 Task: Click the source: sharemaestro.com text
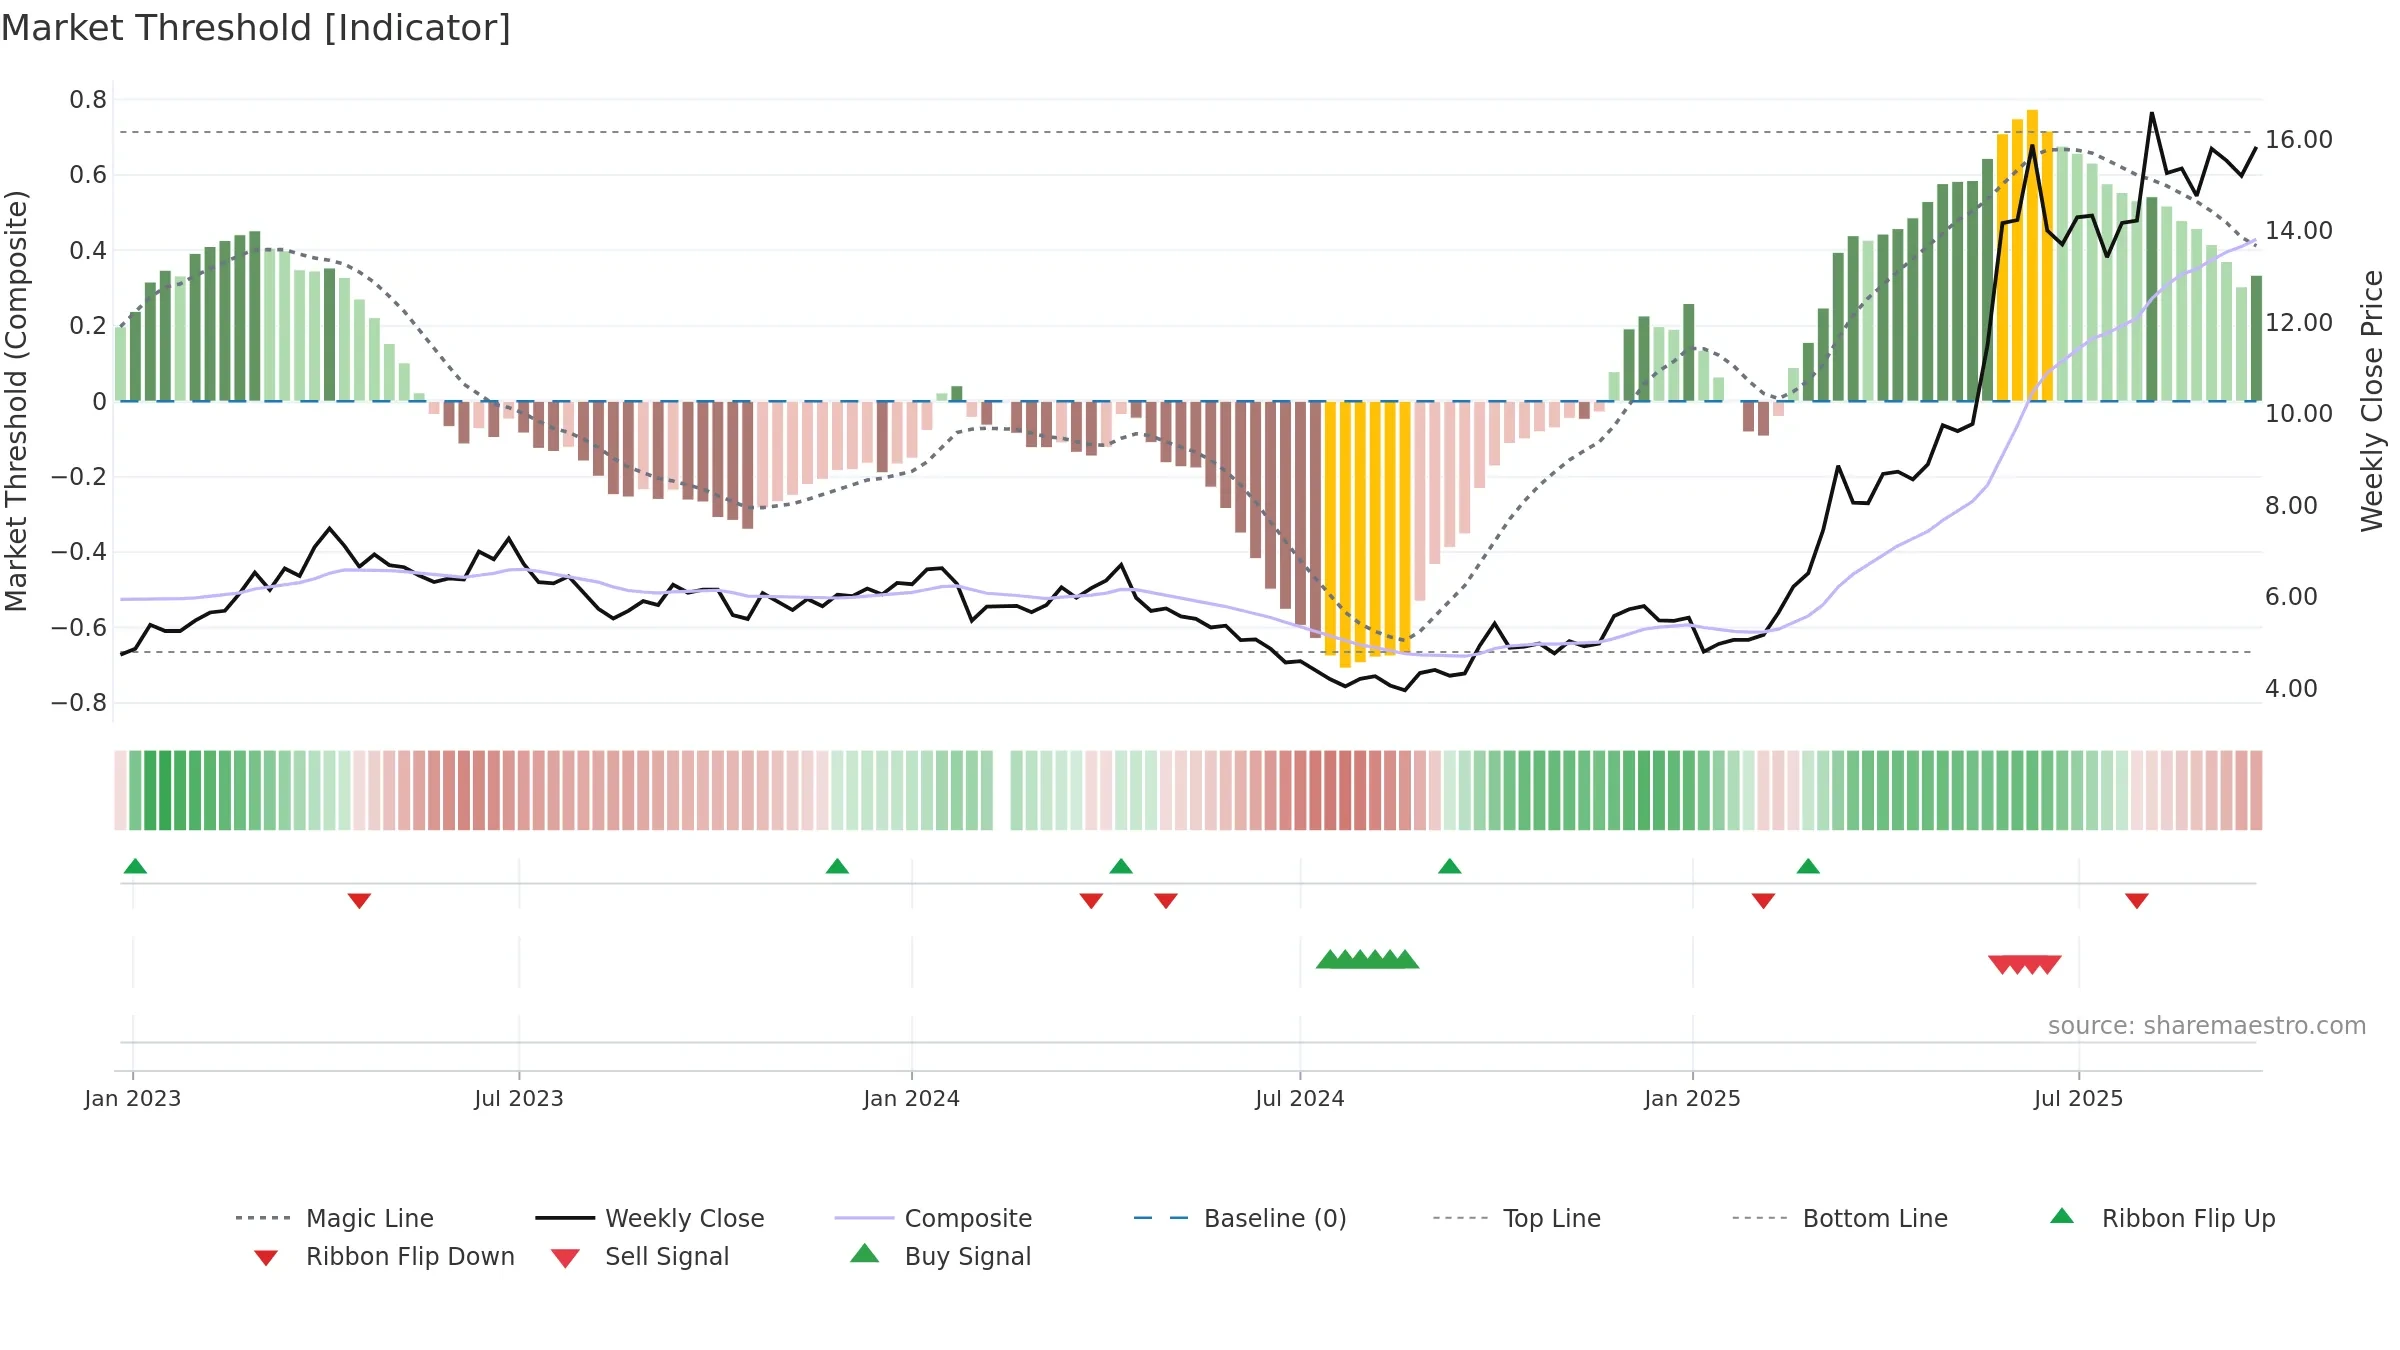2206,1026
